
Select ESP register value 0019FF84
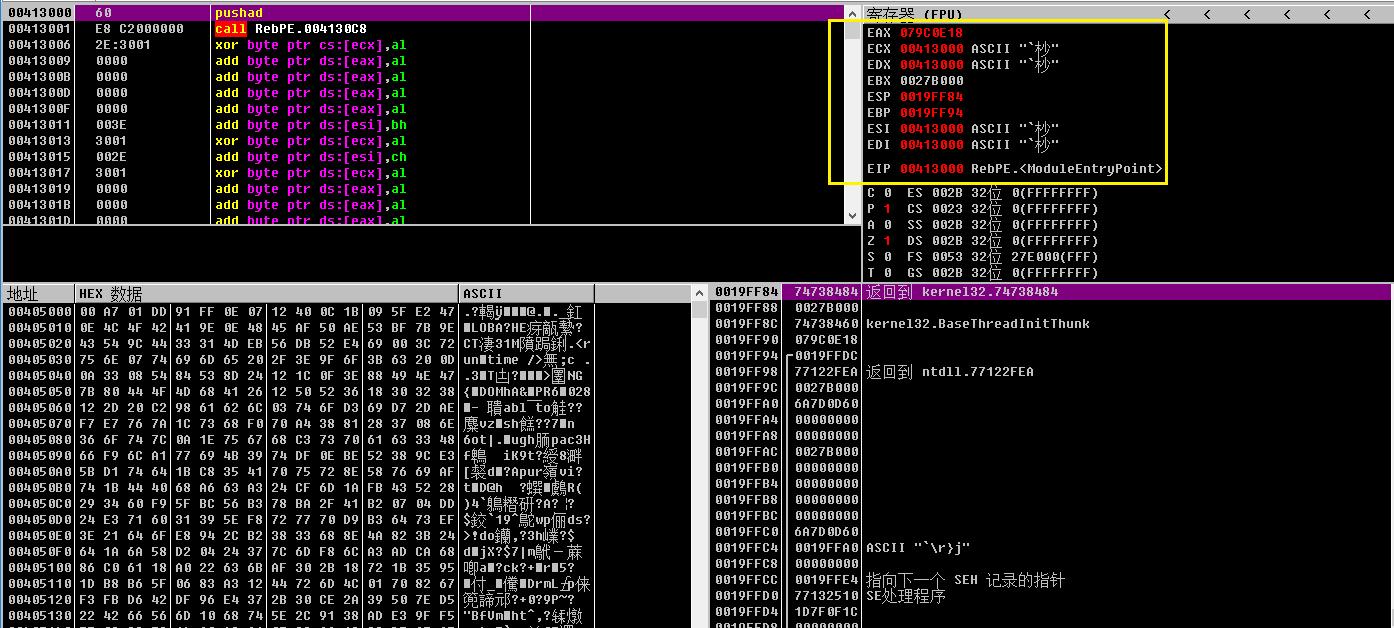tap(930, 97)
